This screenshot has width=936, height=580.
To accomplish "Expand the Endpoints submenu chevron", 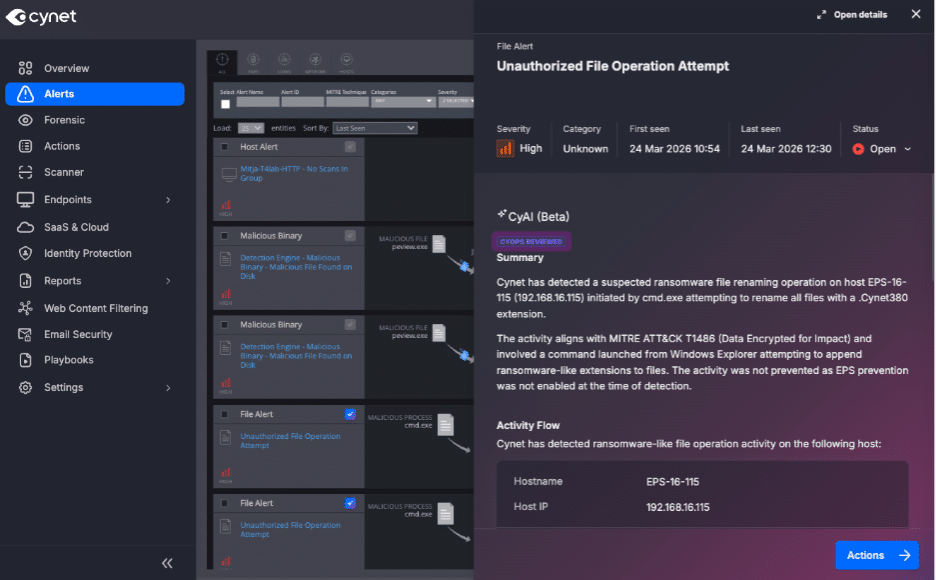I will (x=168, y=200).
